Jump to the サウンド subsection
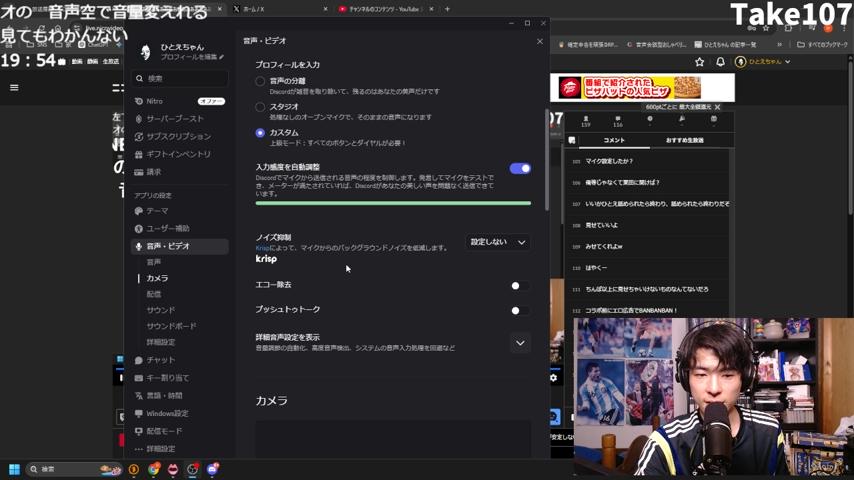Viewport: 854px width, 480px height. [x=161, y=310]
